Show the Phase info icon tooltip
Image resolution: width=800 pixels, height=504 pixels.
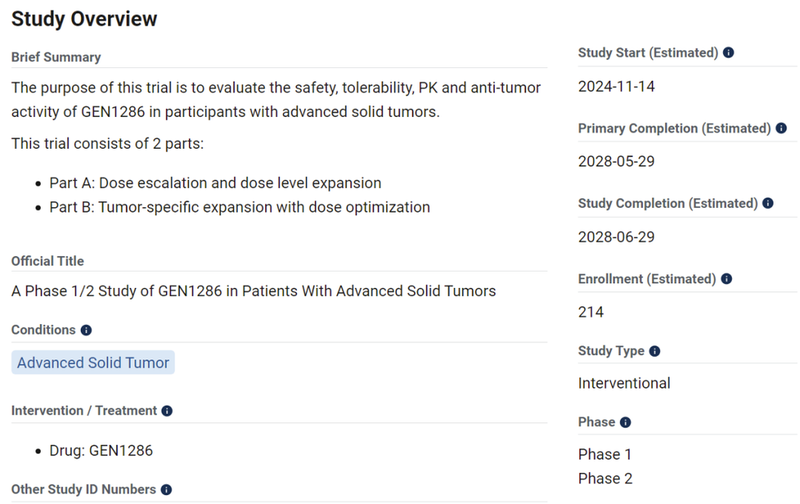626,422
